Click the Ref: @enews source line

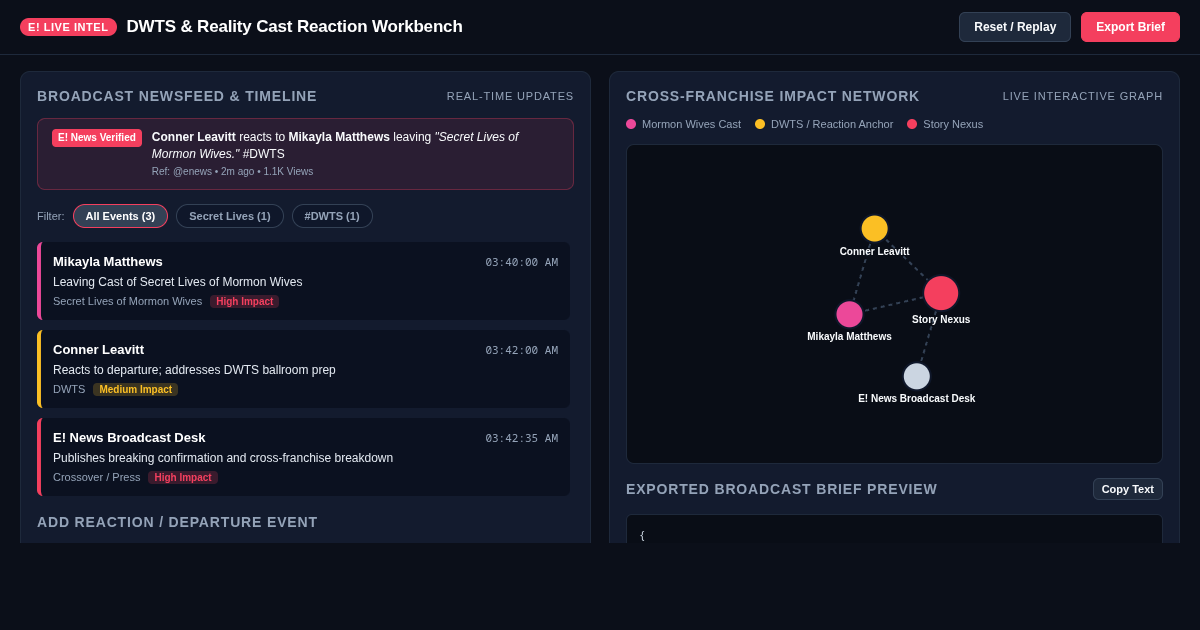tap(232, 172)
